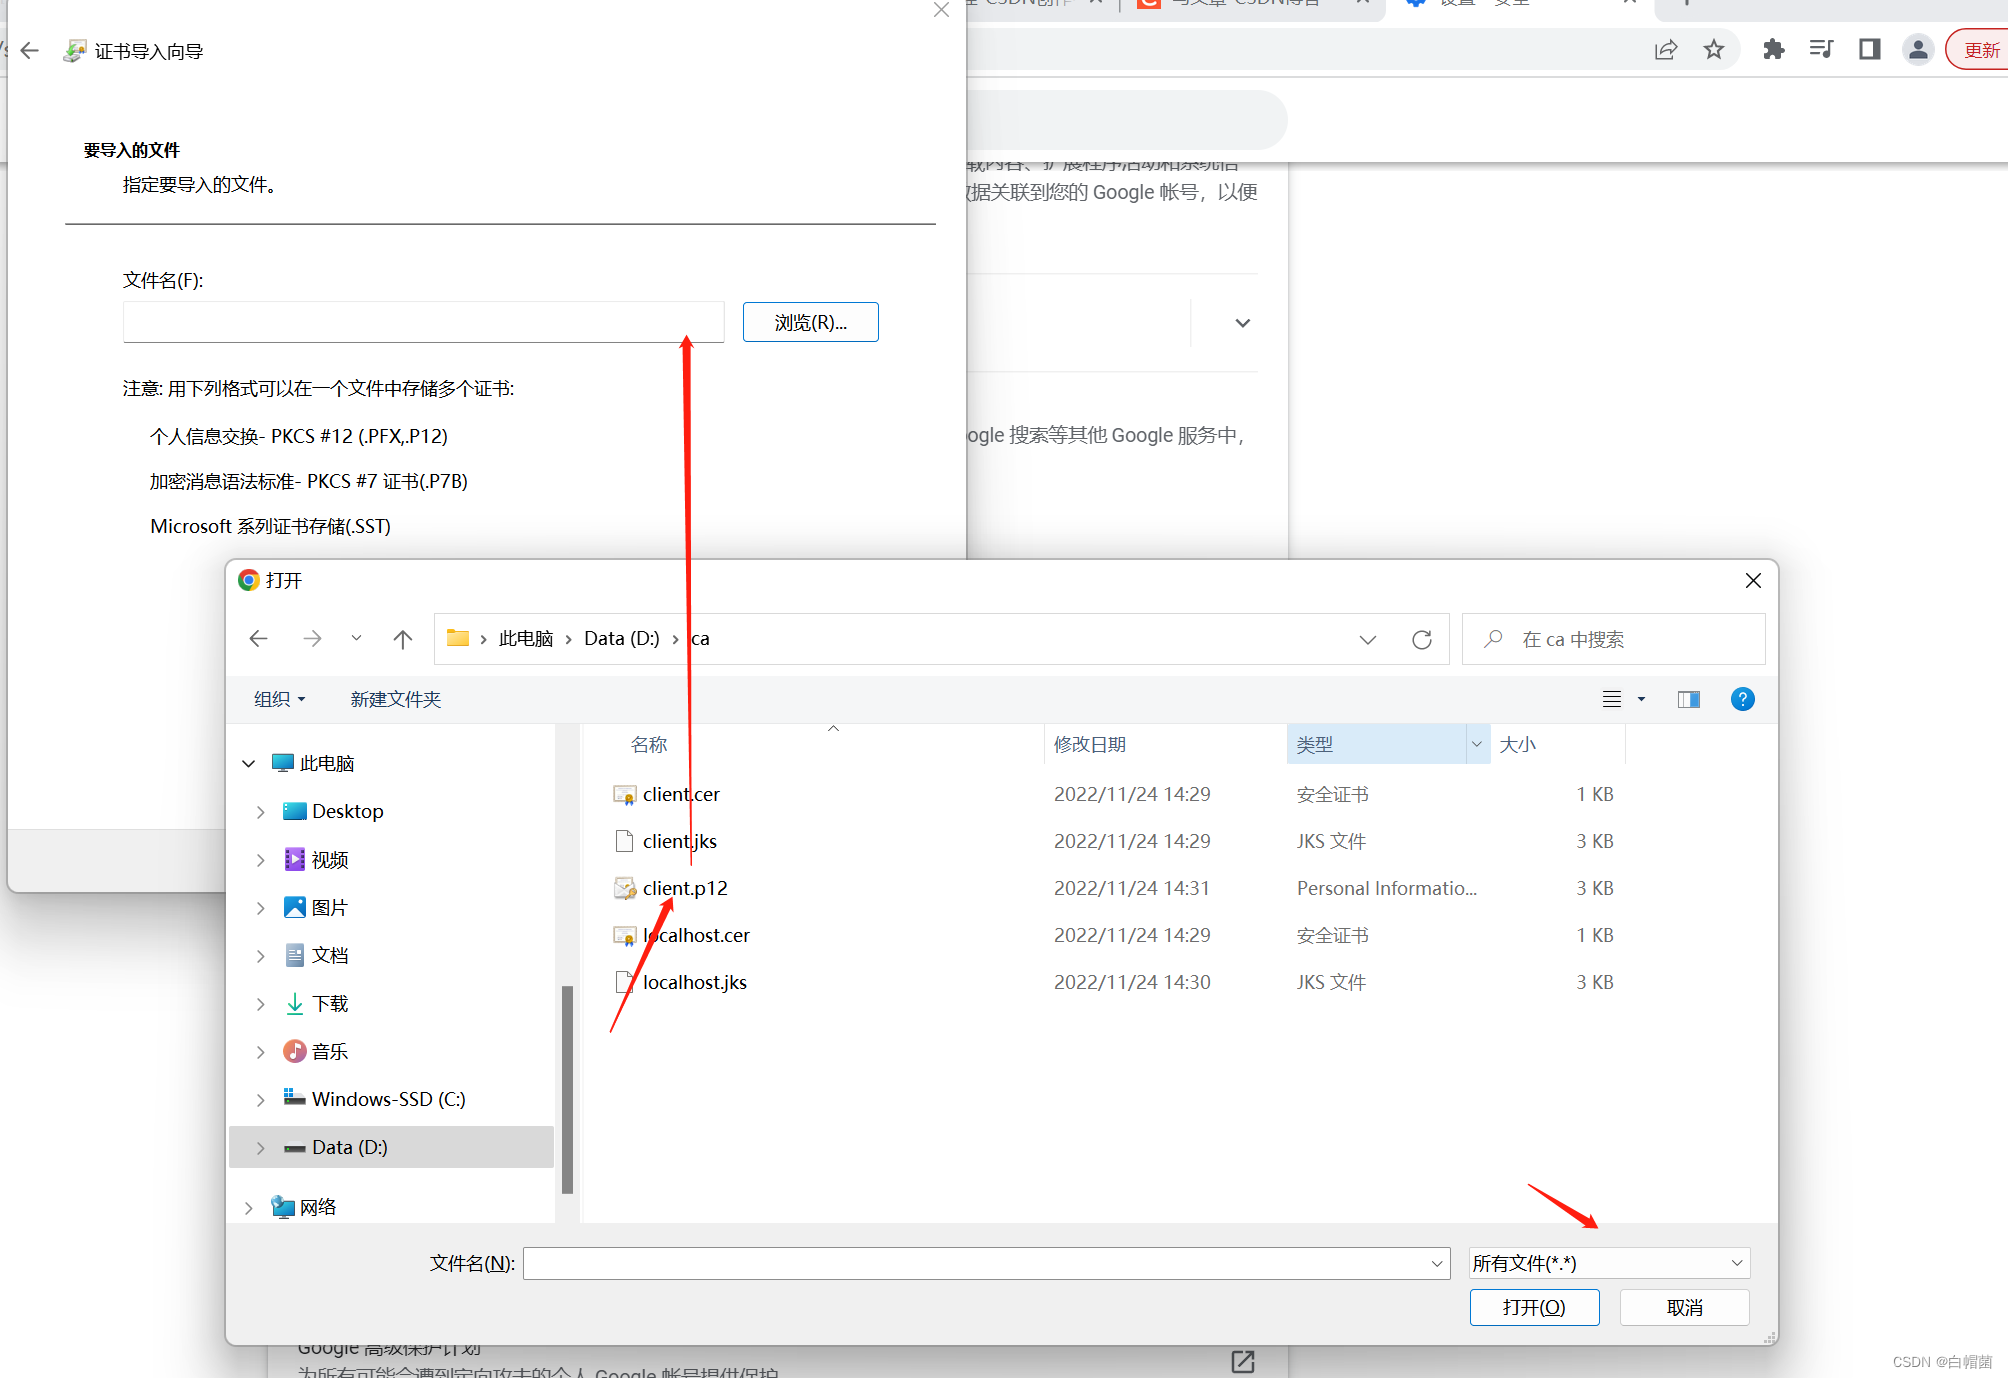Click the share page icon

point(1665,49)
